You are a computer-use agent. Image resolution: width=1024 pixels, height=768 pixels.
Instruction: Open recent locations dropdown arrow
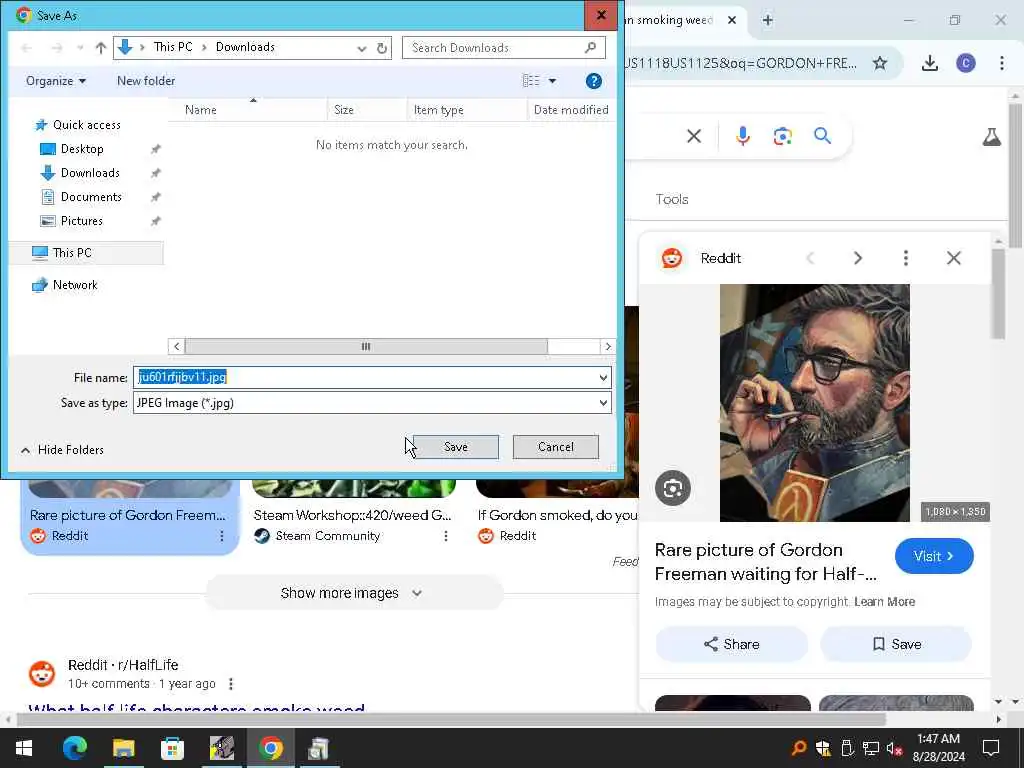tap(80, 48)
